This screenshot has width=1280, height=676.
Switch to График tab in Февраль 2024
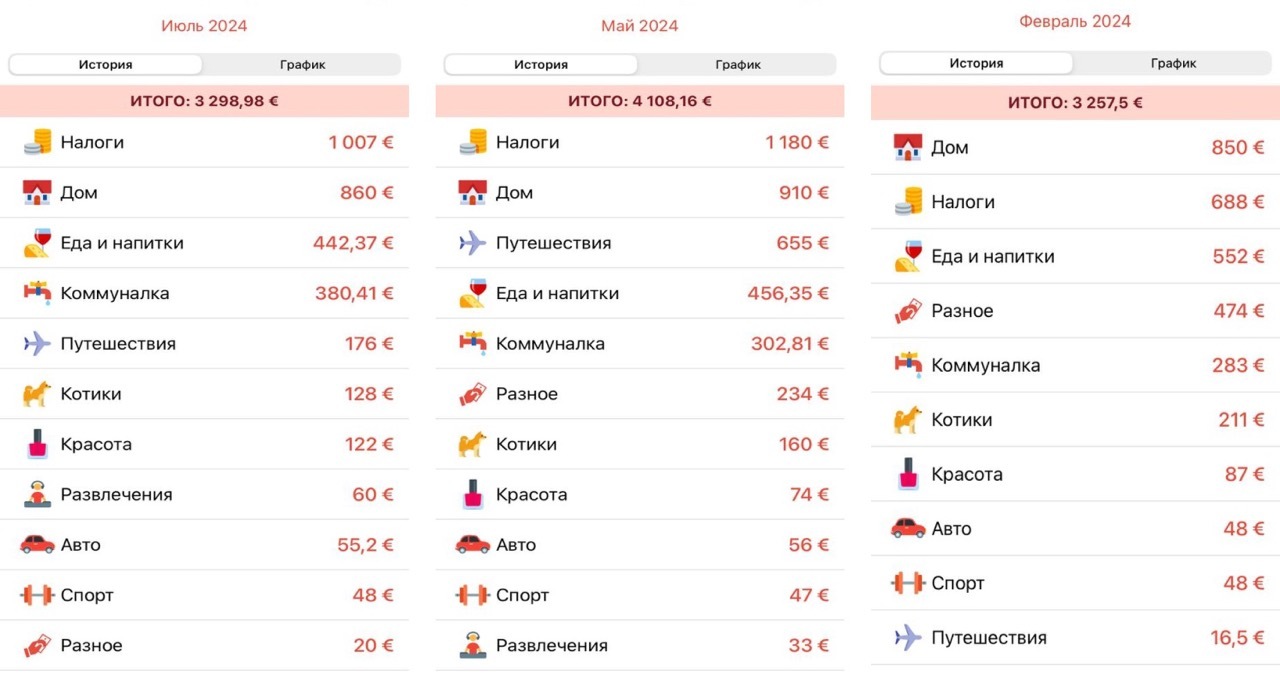point(1173,63)
